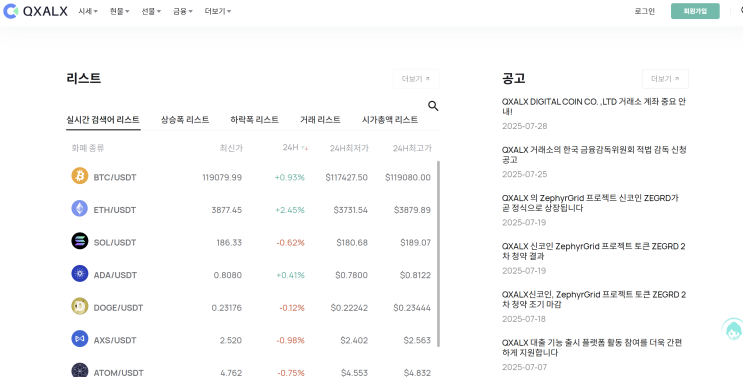Click SOL change value -0.62%

(290, 242)
